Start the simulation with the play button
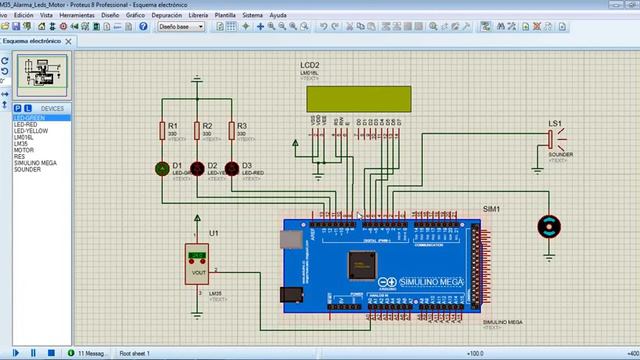This screenshot has height=360, width=640. point(16,353)
